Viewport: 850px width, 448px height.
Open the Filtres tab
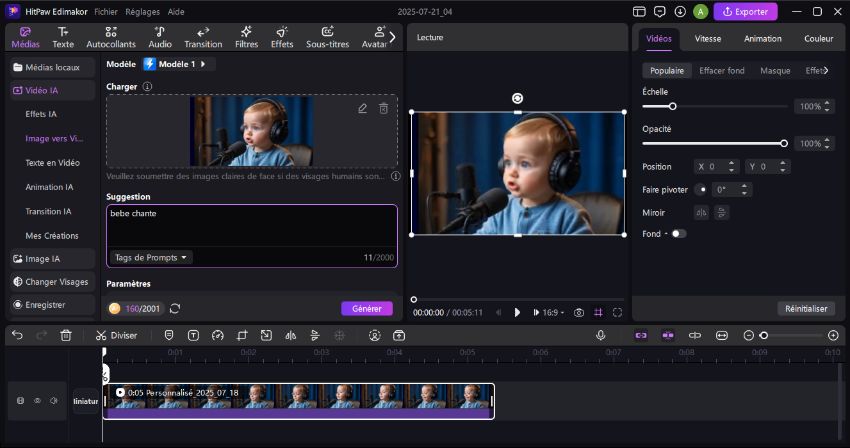tap(246, 37)
